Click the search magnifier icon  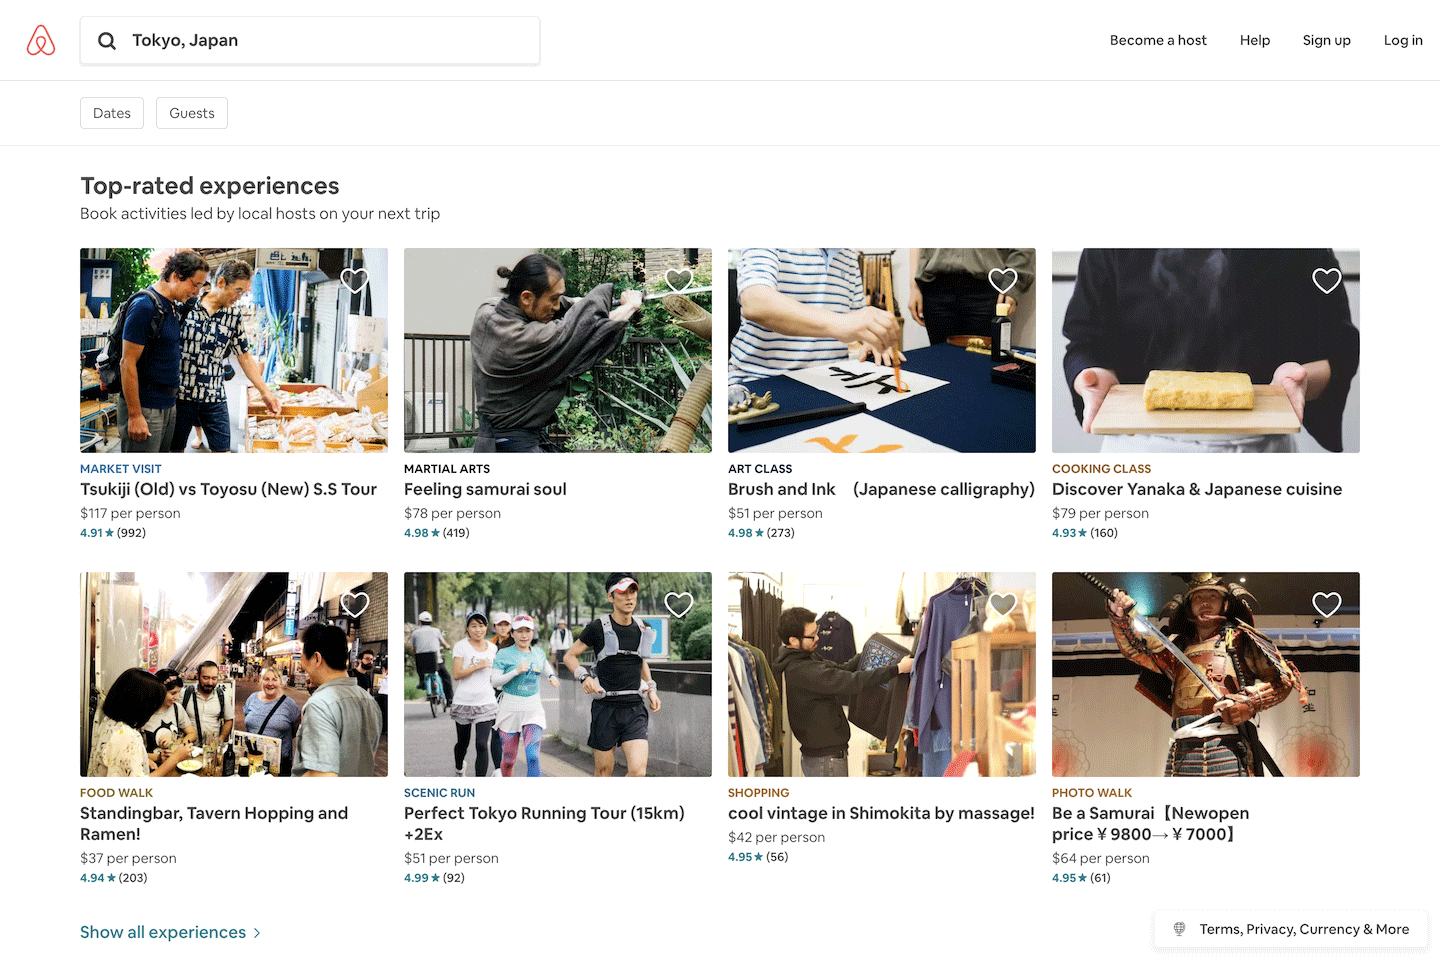pyautogui.click(x=107, y=40)
